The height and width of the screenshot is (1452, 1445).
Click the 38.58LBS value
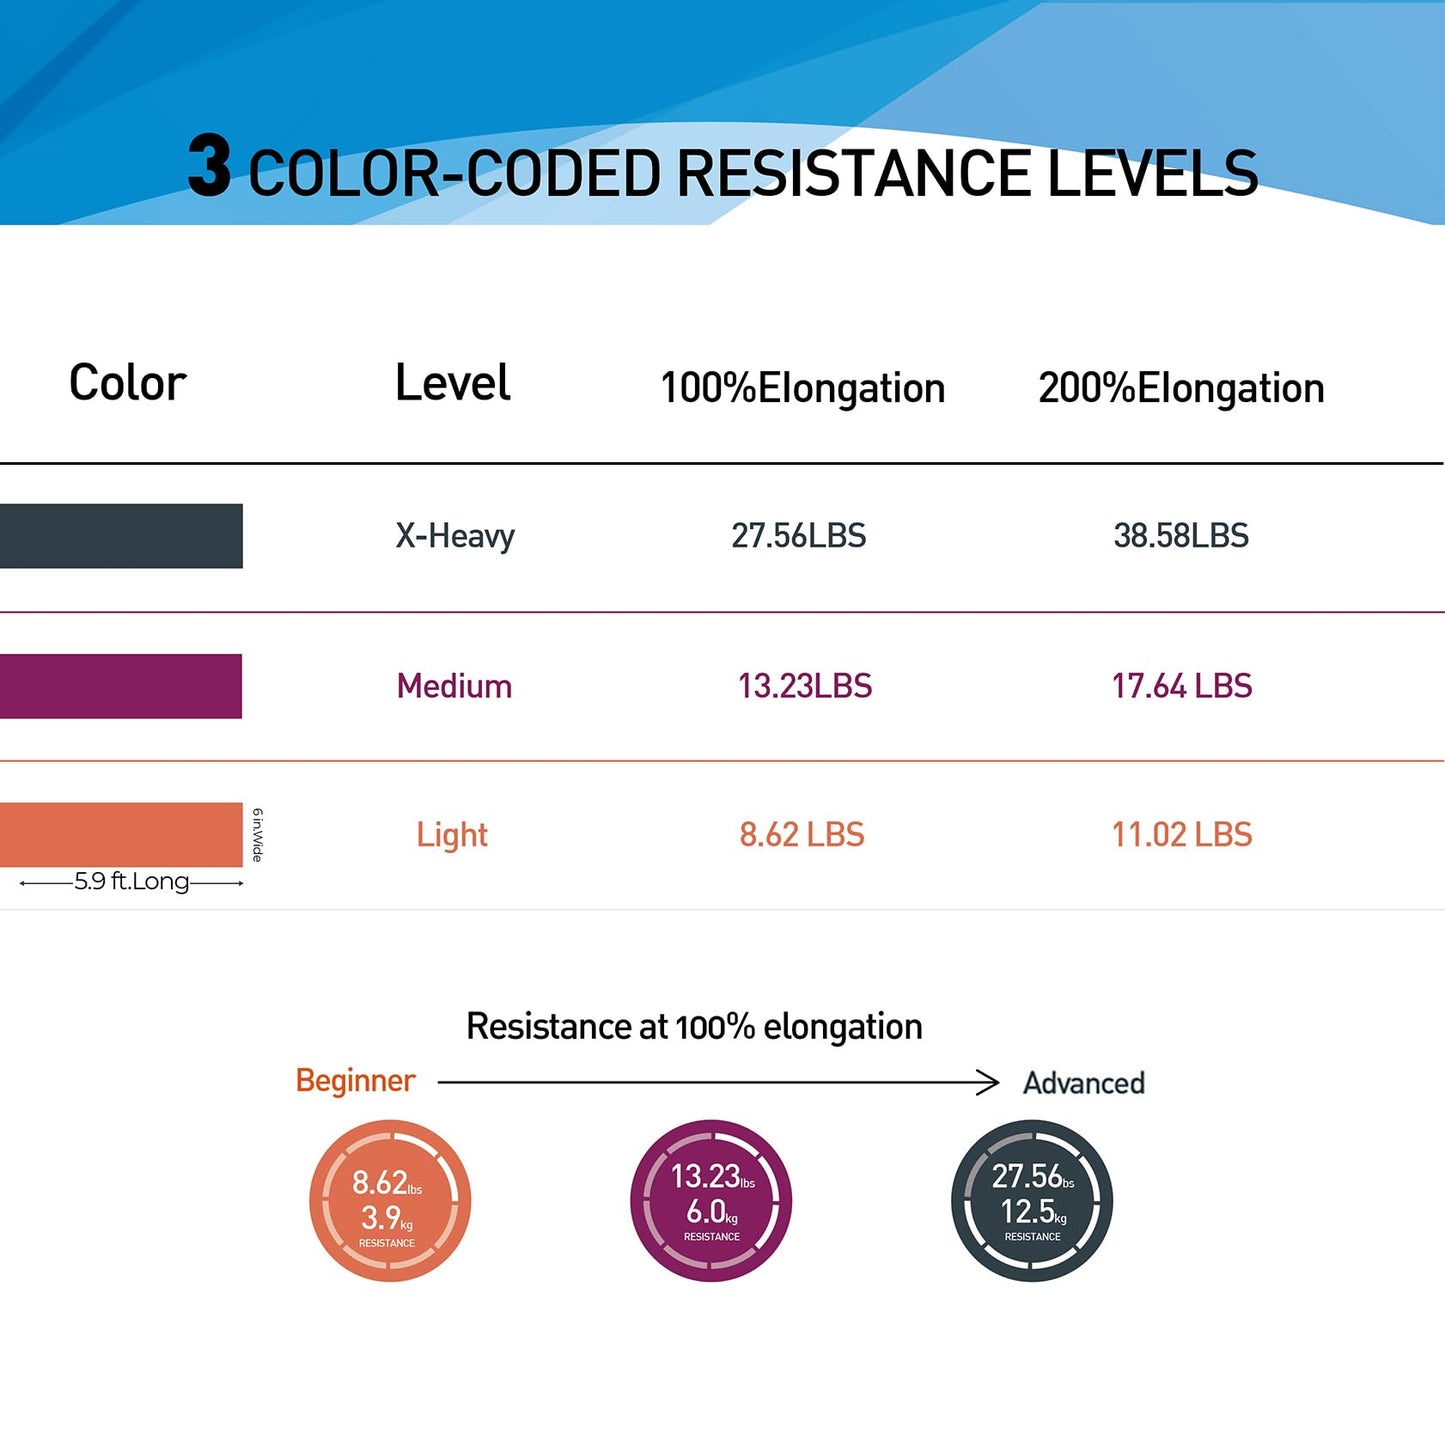tap(1181, 536)
